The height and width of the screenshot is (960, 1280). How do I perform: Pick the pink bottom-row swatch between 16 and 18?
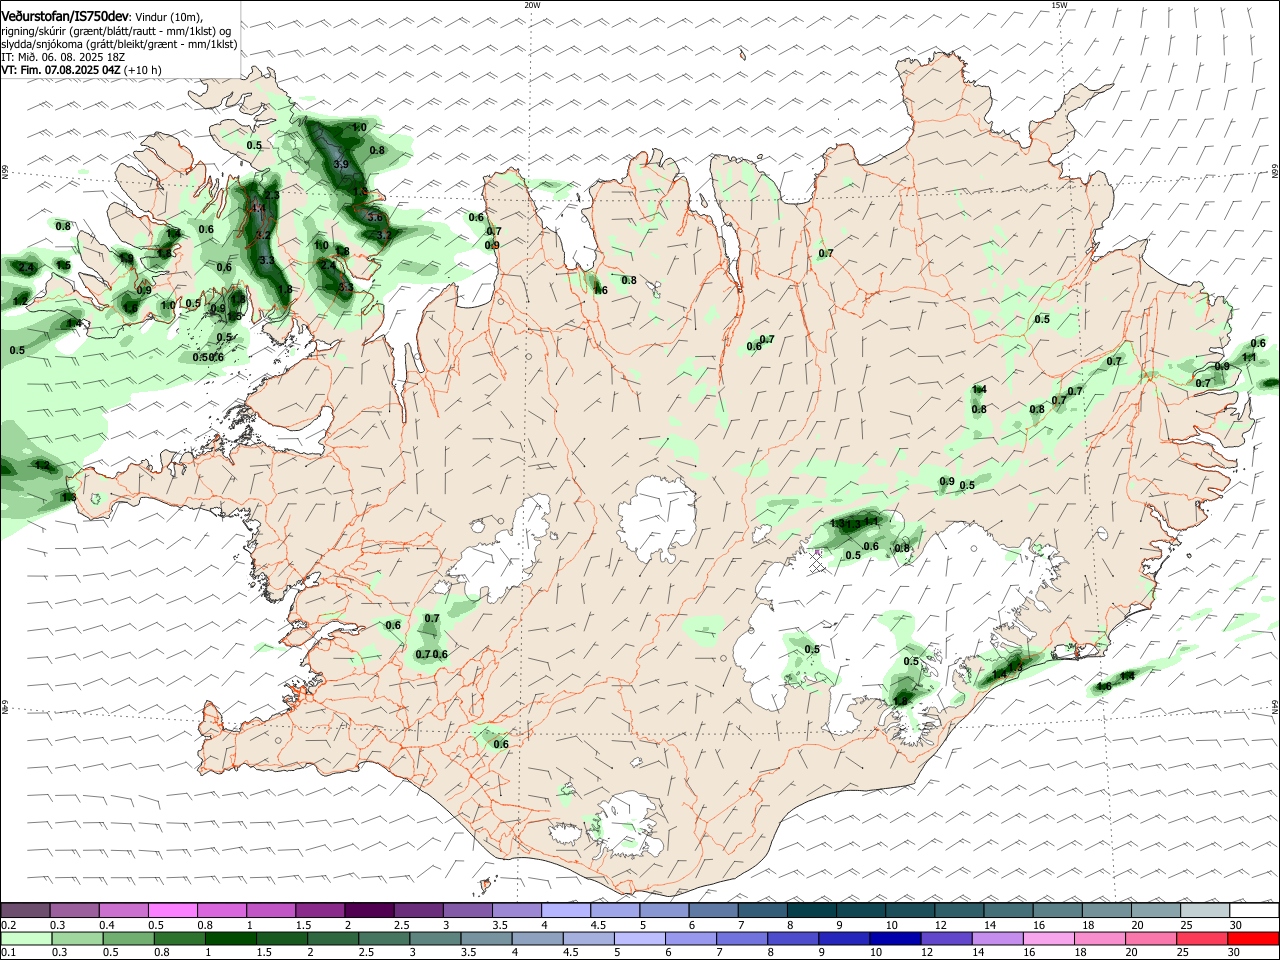tap(1048, 938)
